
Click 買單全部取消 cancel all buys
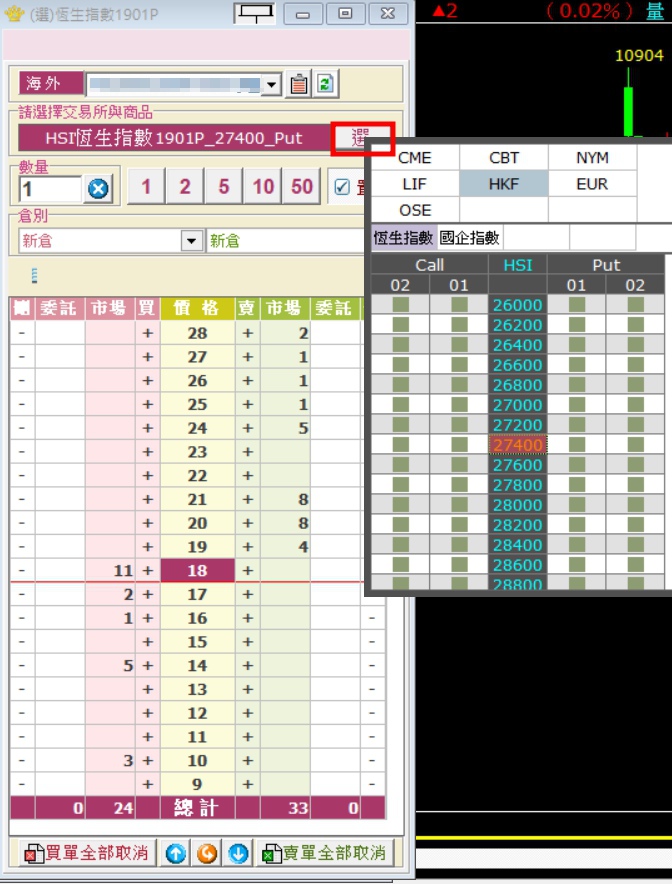[89, 854]
